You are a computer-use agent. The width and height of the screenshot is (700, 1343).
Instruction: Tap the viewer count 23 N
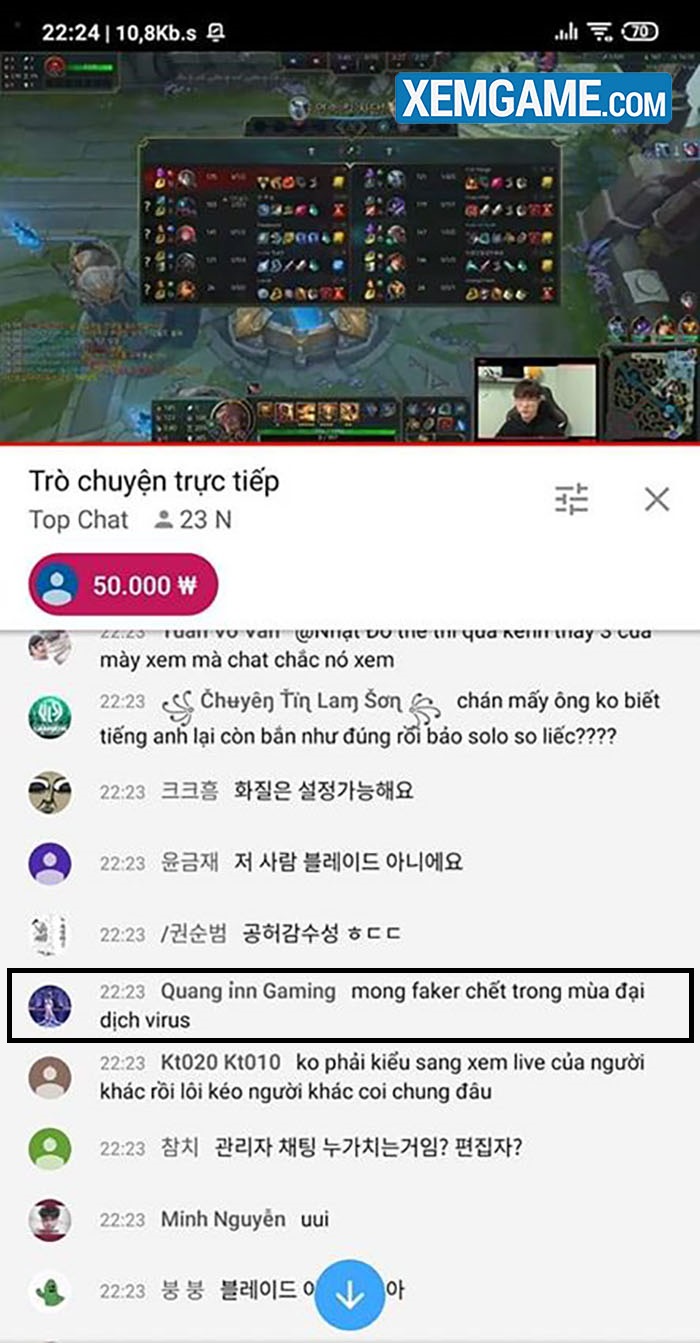(x=193, y=520)
